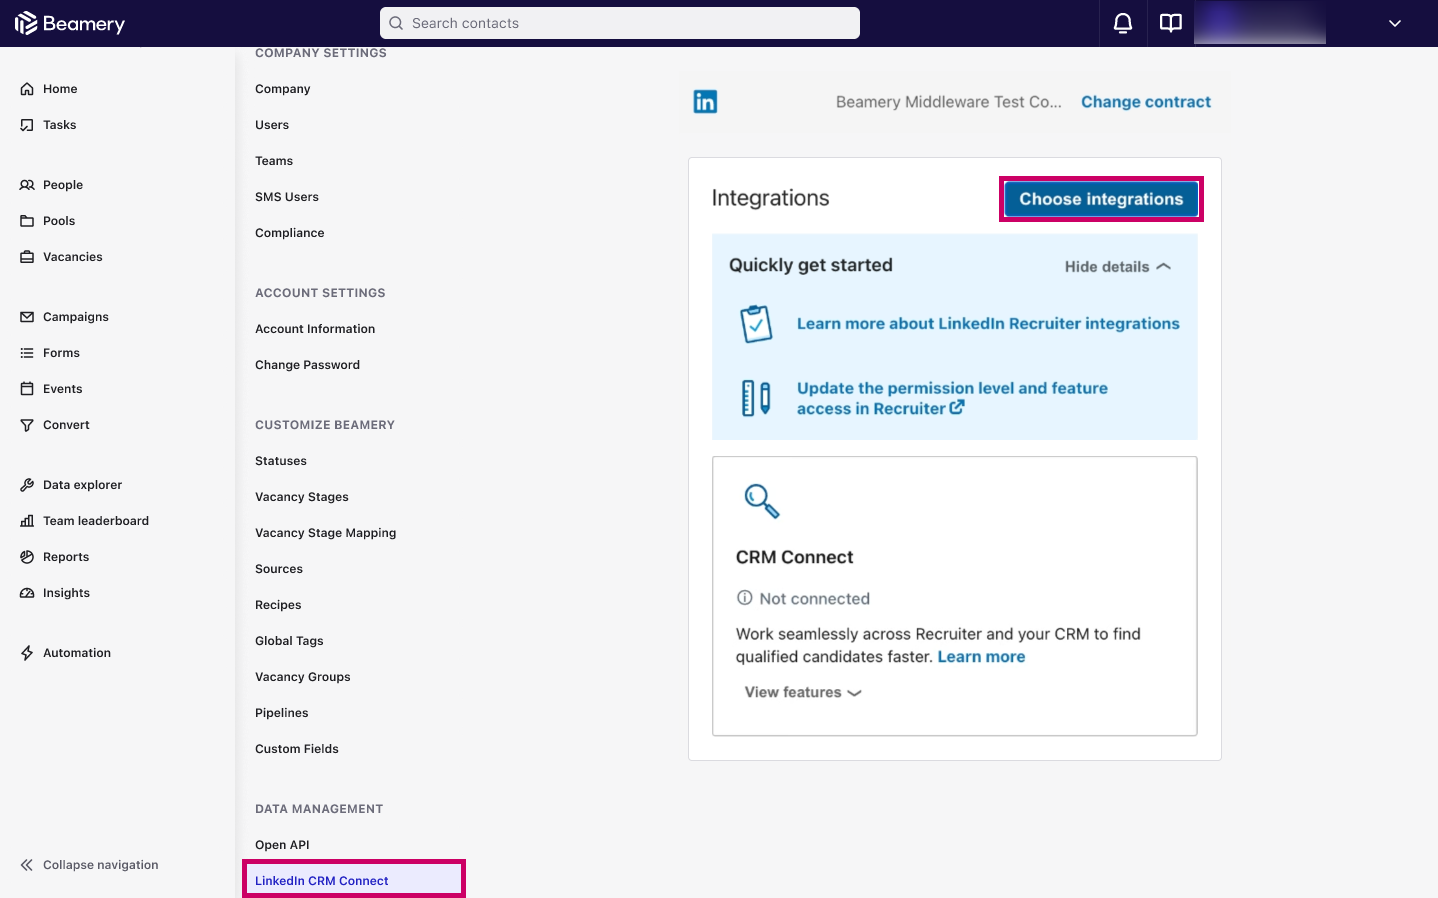Click the Home icon in the sidebar
Image resolution: width=1438 pixels, height=898 pixels.
click(27, 89)
